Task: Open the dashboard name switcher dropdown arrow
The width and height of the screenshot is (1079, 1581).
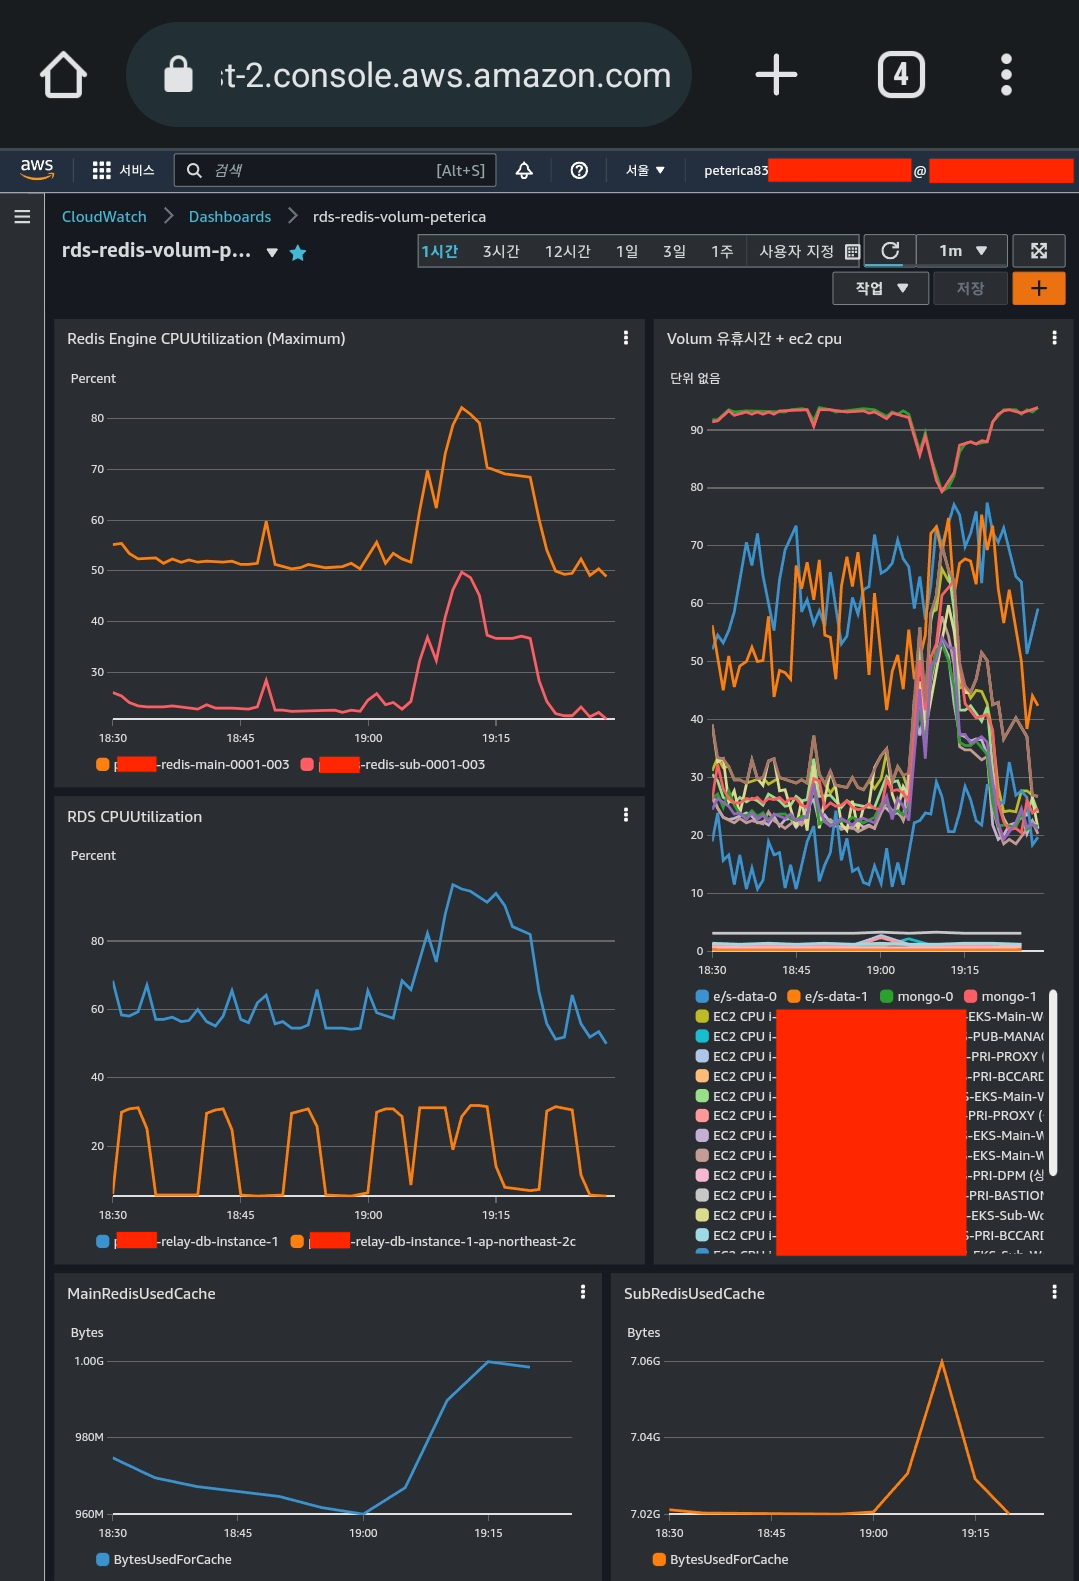Action: (272, 253)
